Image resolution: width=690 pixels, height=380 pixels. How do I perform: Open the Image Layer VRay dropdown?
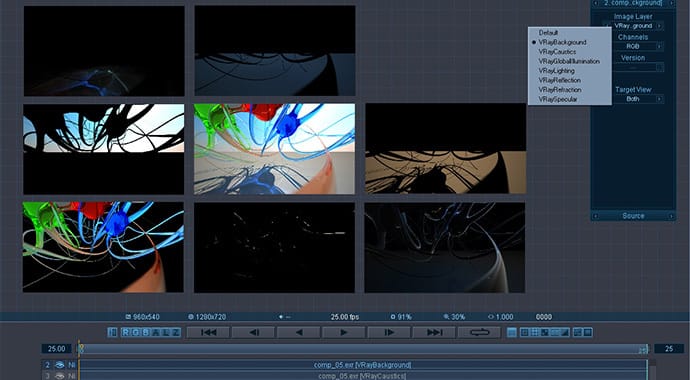(x=633, y=26)
